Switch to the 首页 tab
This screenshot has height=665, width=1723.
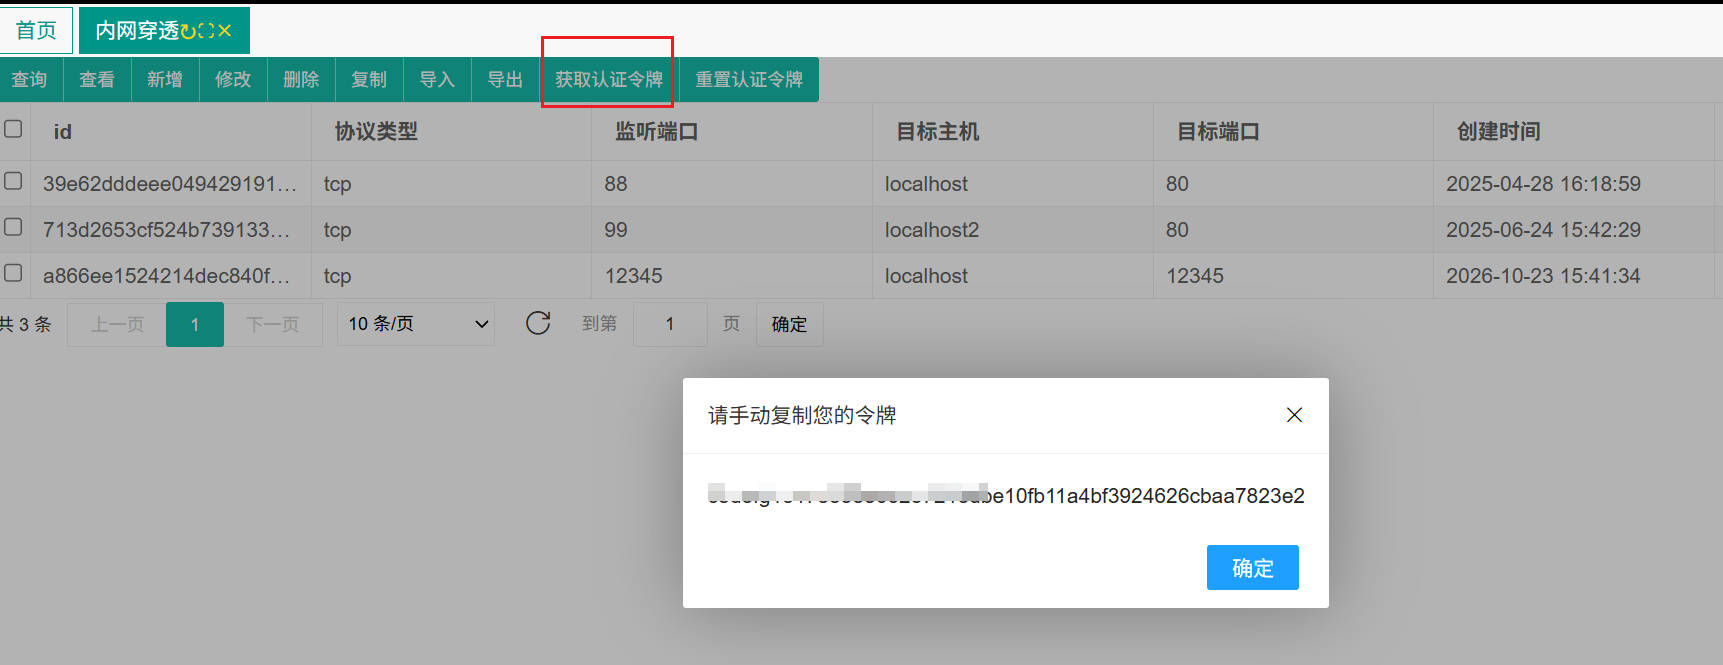pos(36,30)
